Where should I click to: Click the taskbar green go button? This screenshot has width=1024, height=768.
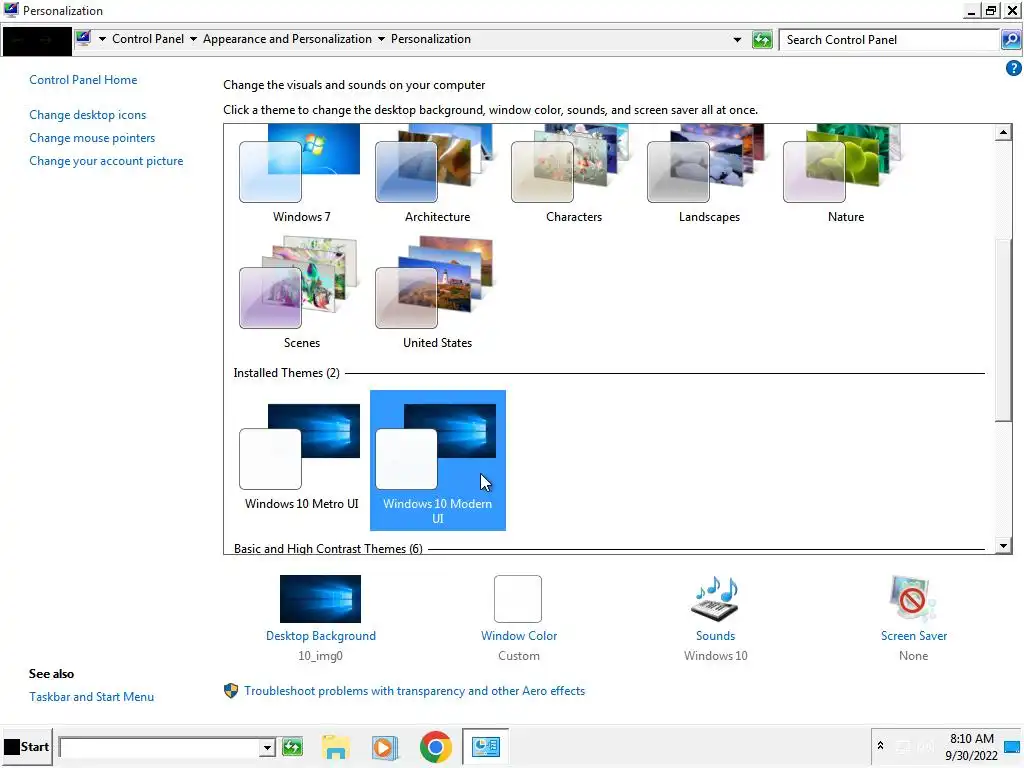tap(292, 747)
